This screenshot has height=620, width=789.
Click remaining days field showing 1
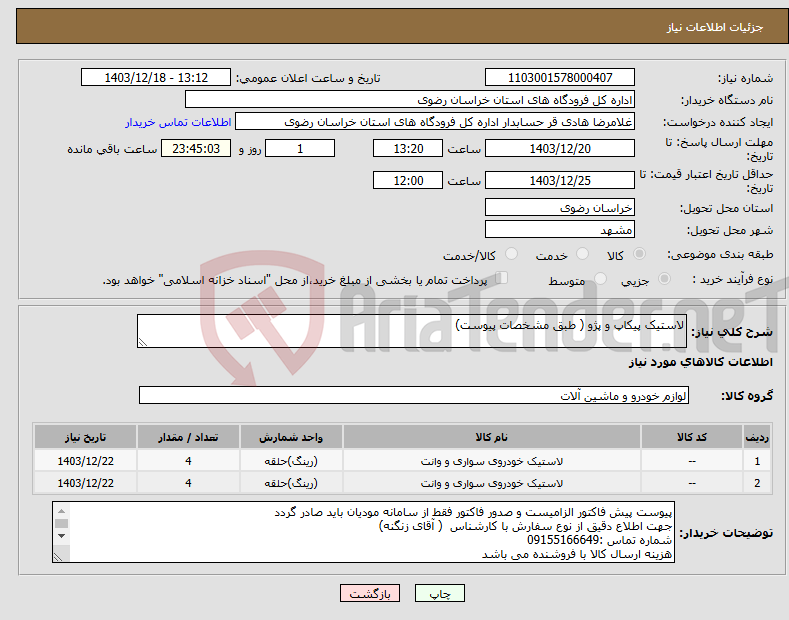pyautogui.click(x=300, y=148)
